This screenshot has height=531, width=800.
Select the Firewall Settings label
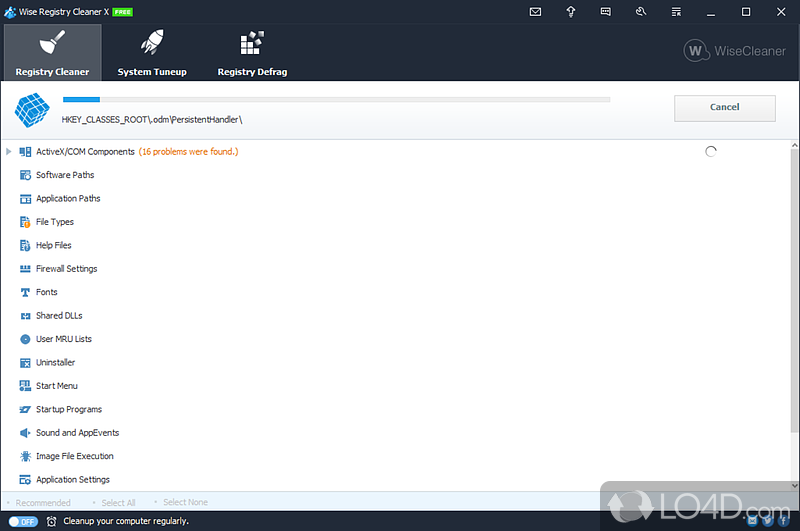pos(66,269)
